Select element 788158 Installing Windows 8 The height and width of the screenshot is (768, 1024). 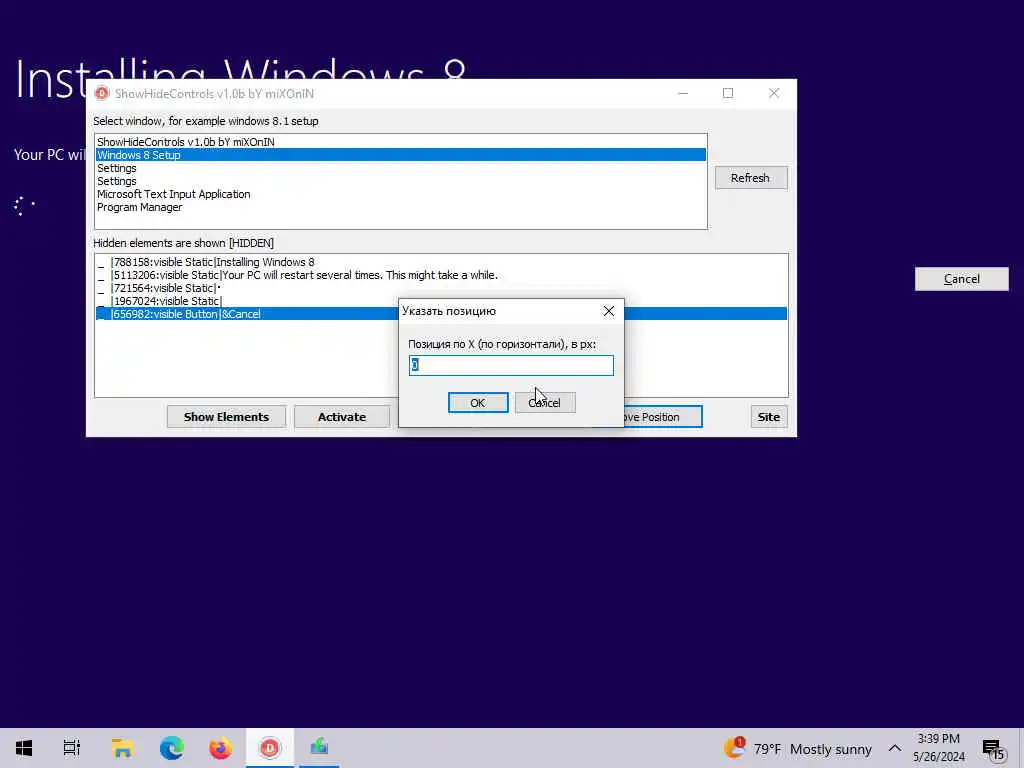click(x=441, y=262)
